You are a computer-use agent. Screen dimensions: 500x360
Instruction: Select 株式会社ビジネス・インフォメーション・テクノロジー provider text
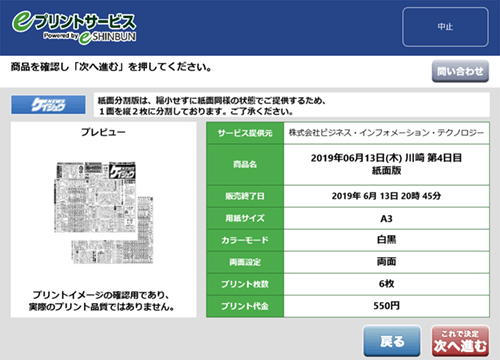[386, 133]
